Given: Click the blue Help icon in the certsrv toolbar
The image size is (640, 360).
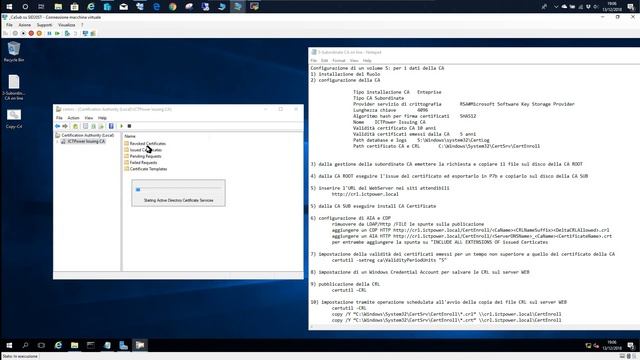Looking at the screenshot, I should 111,126.
